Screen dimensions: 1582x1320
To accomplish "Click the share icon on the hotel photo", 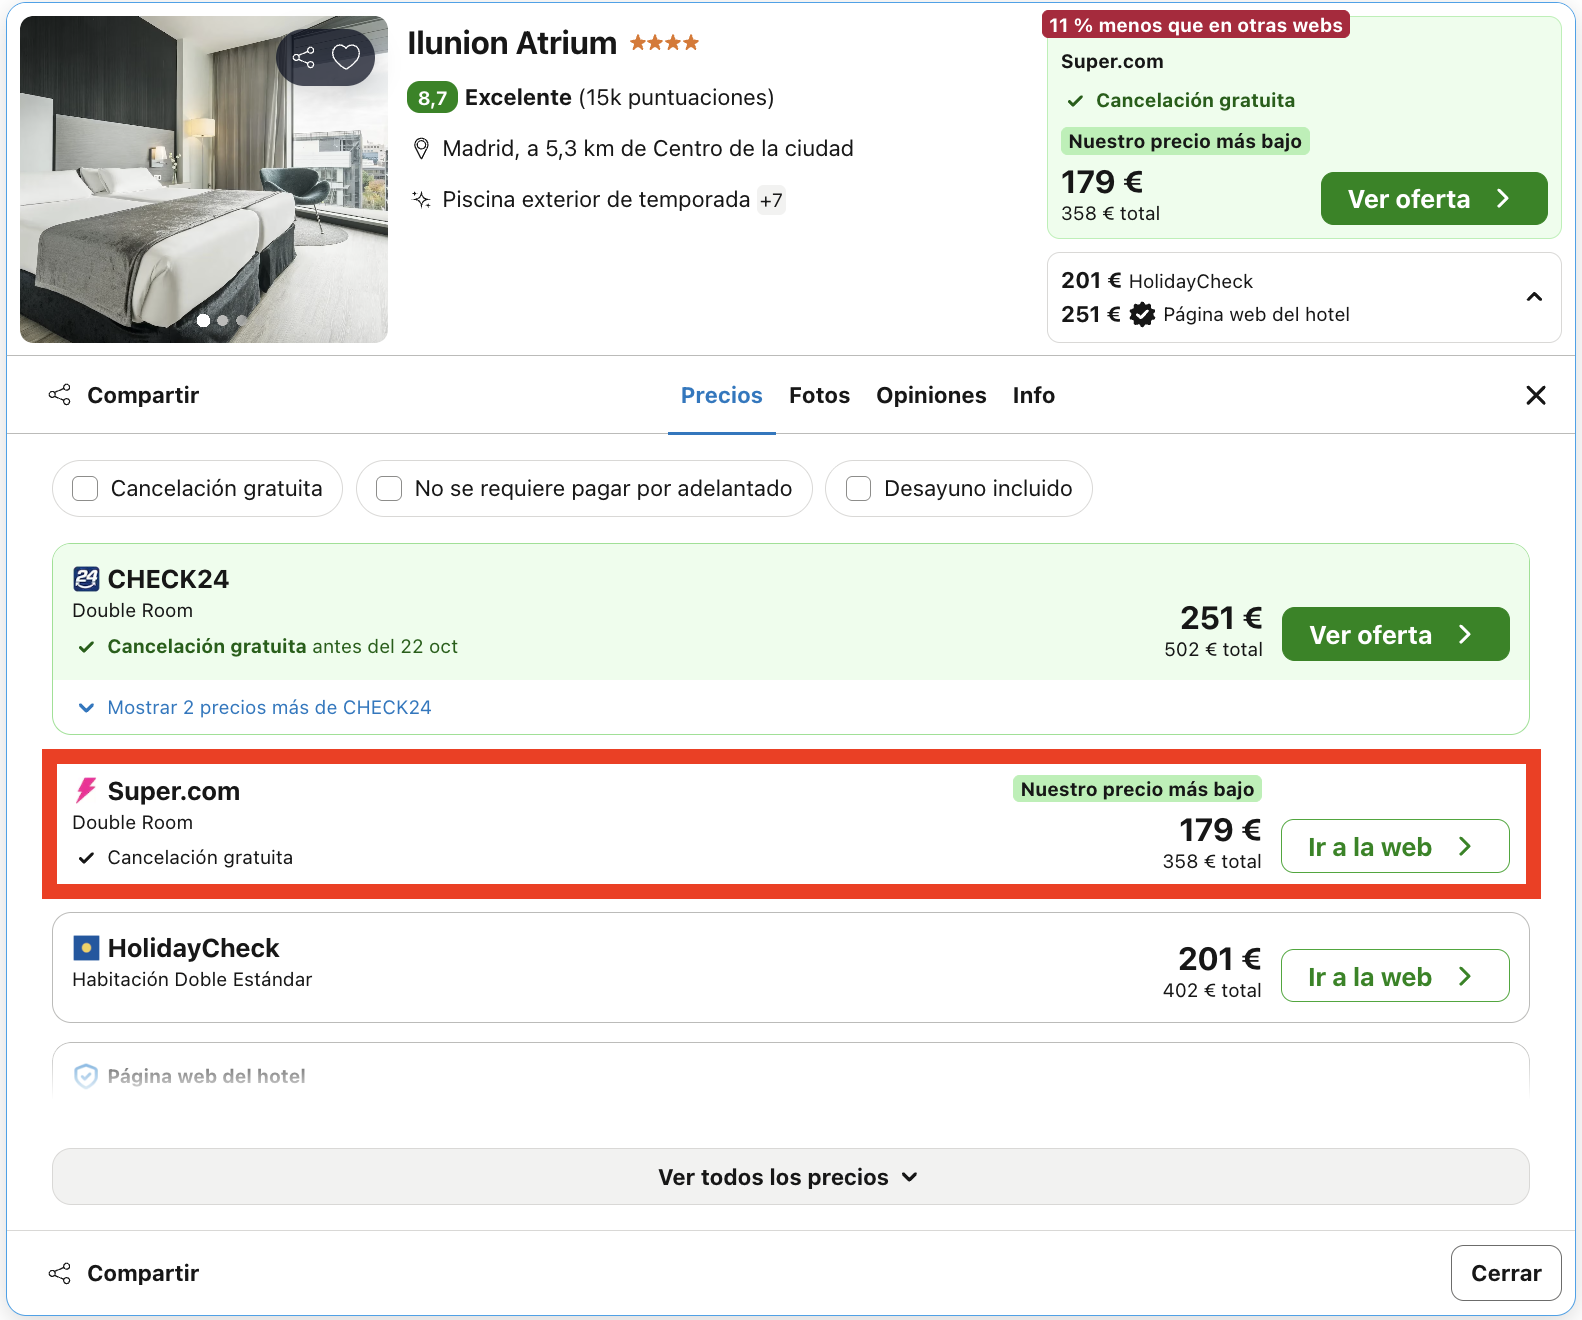I will [x=304, y=57].
